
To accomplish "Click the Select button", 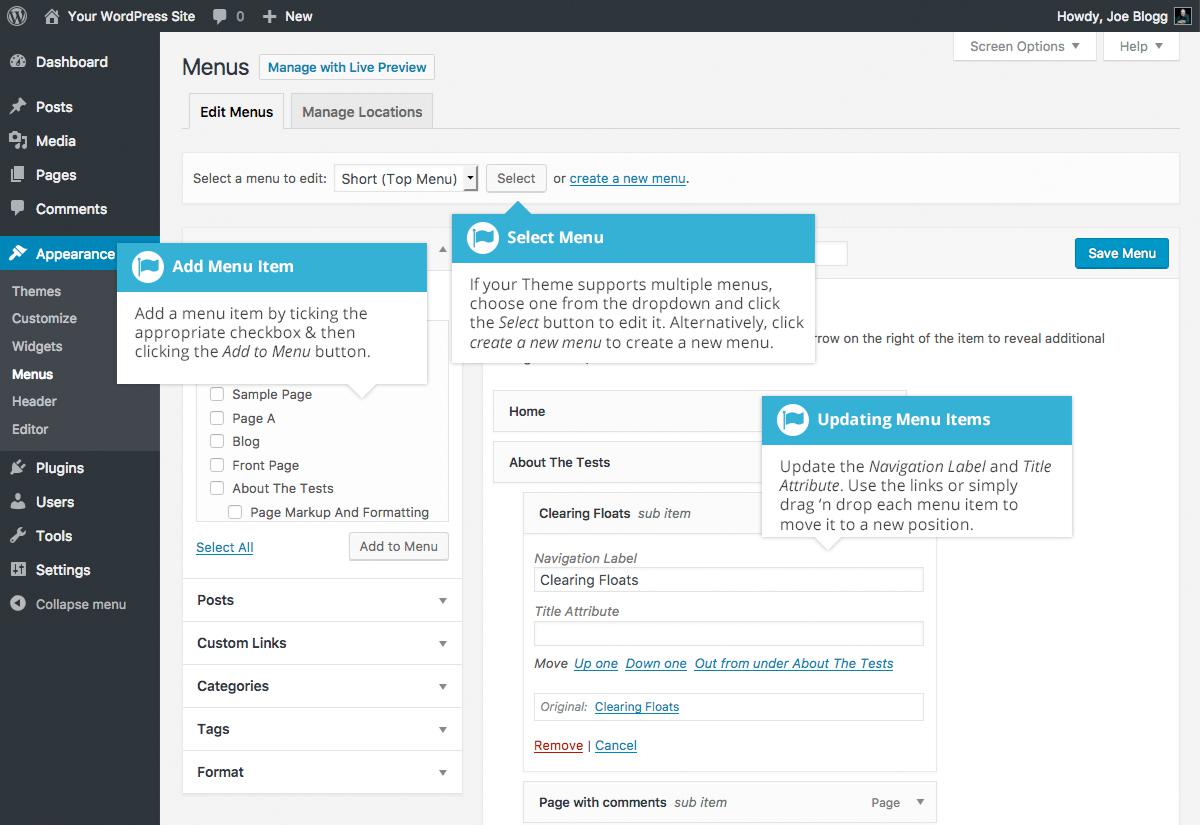I will pos(516,178).
